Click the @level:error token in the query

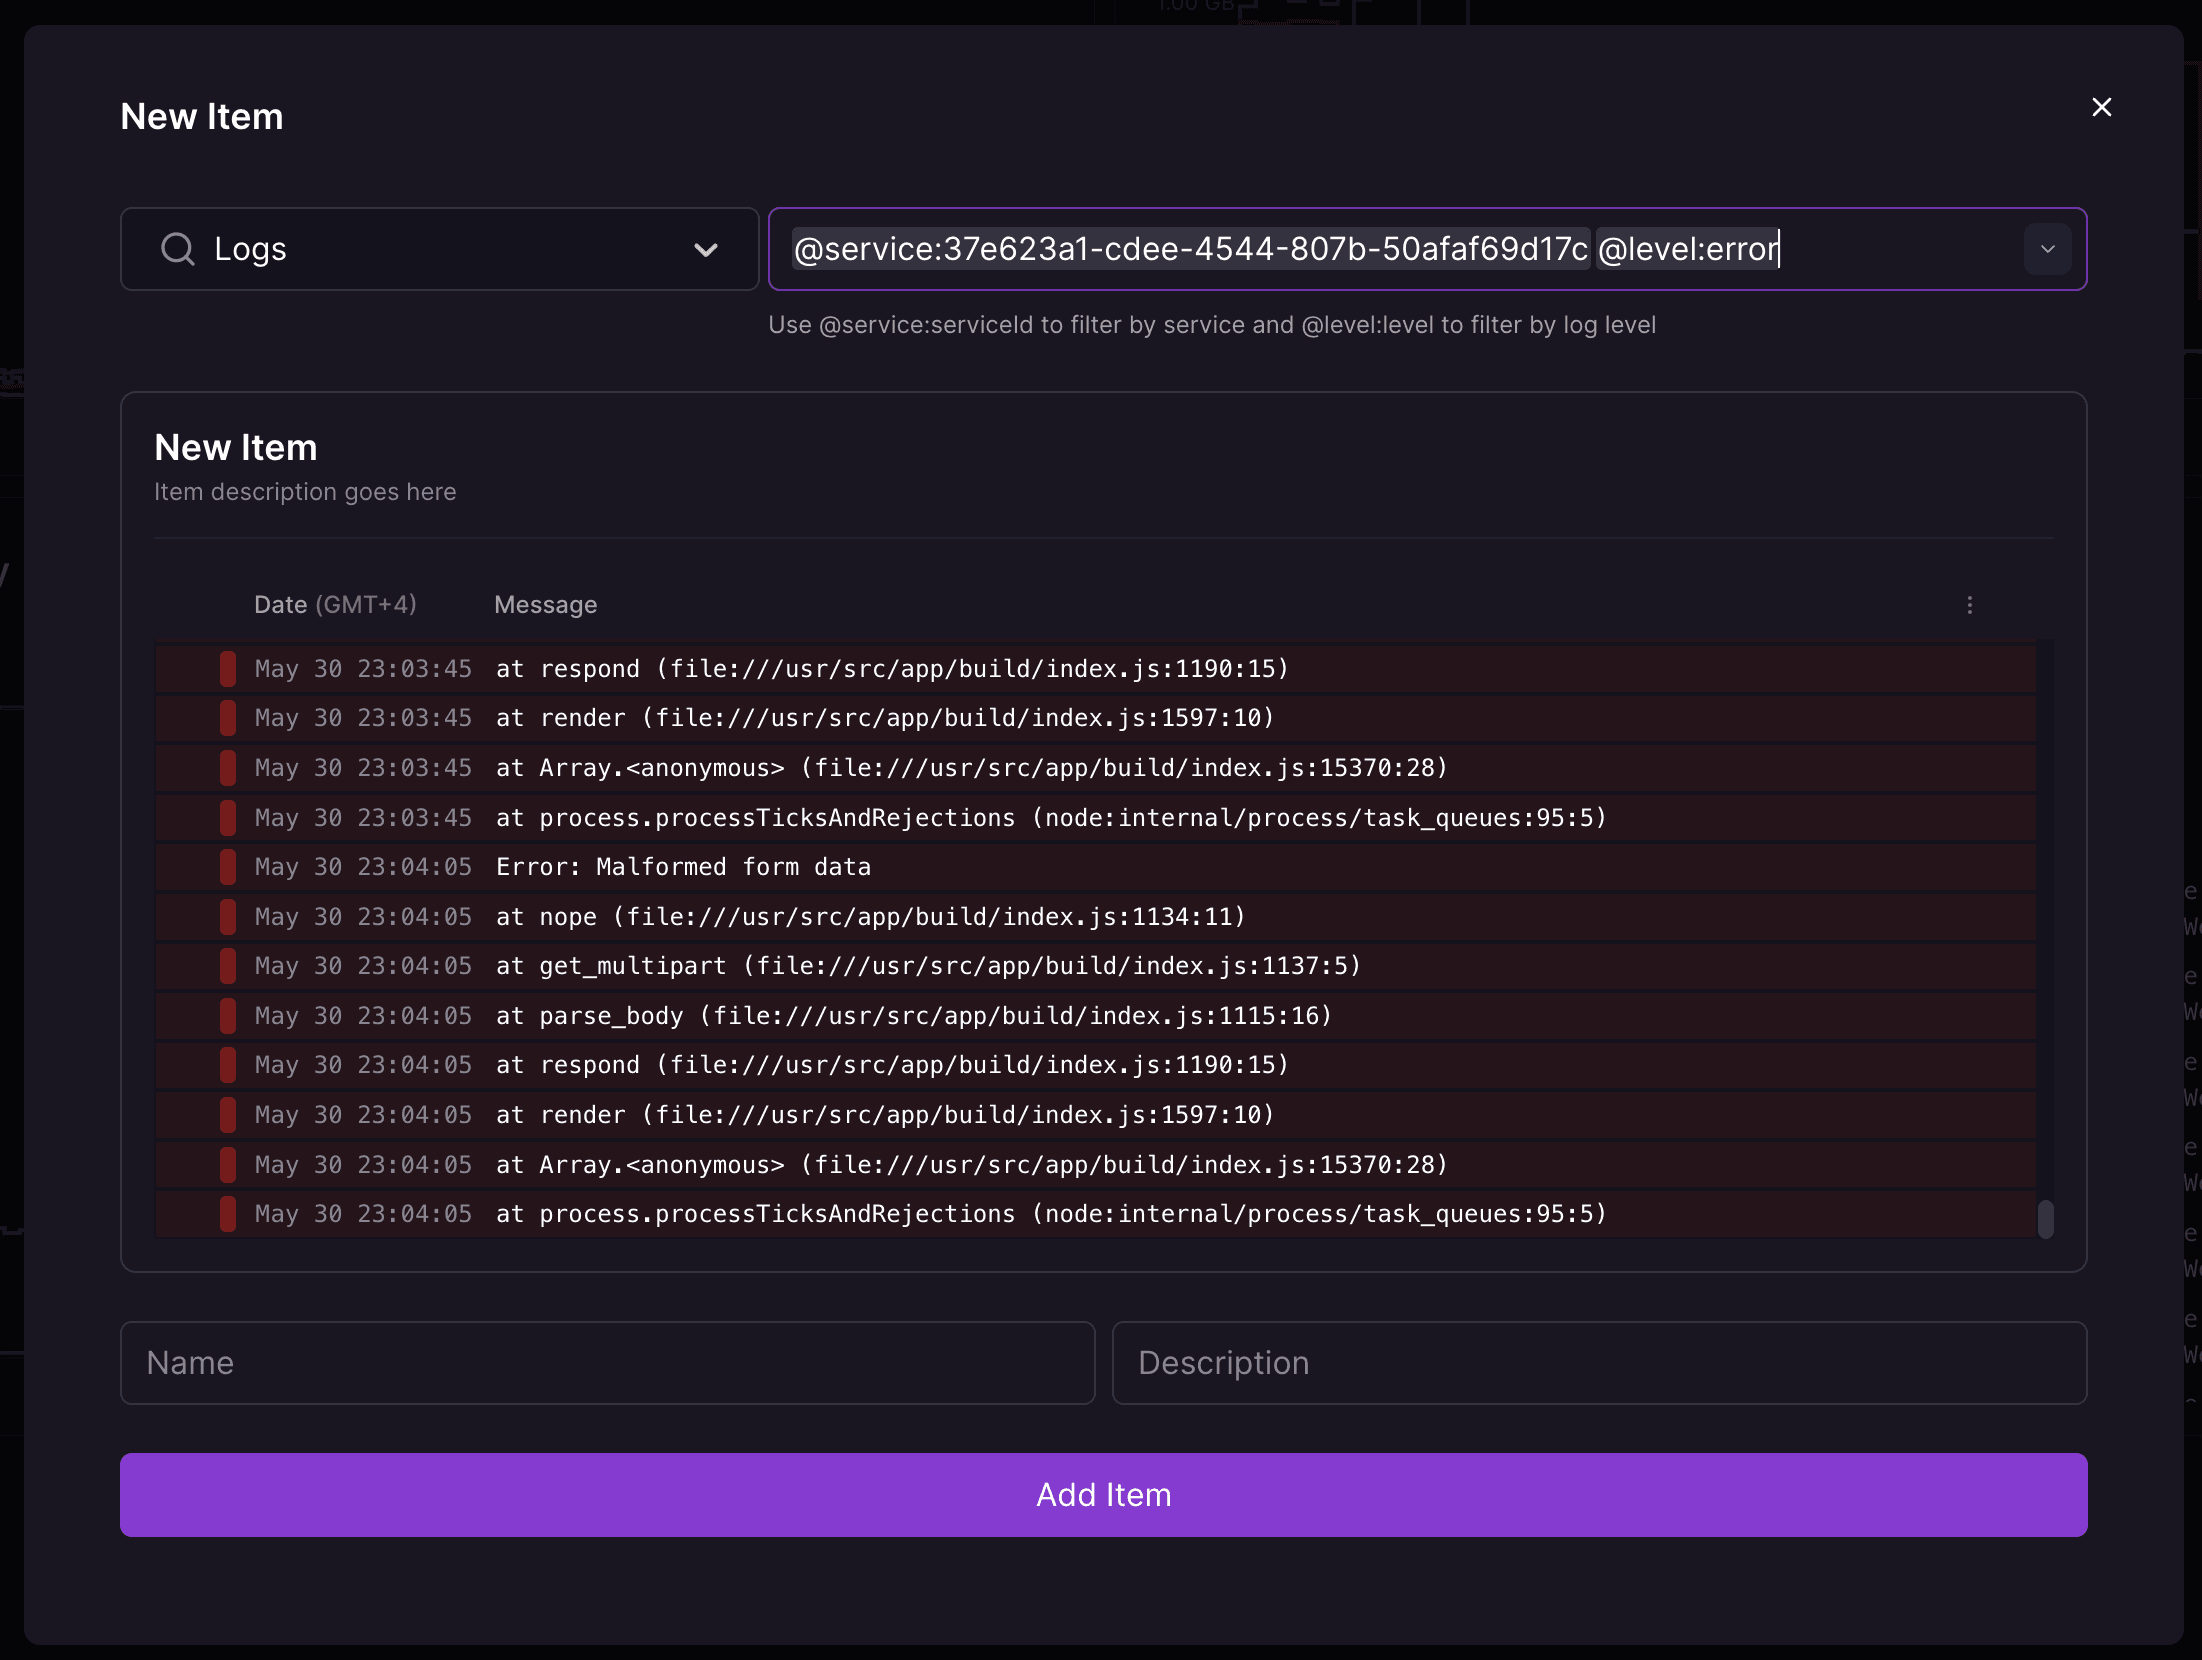[1688, 249]
